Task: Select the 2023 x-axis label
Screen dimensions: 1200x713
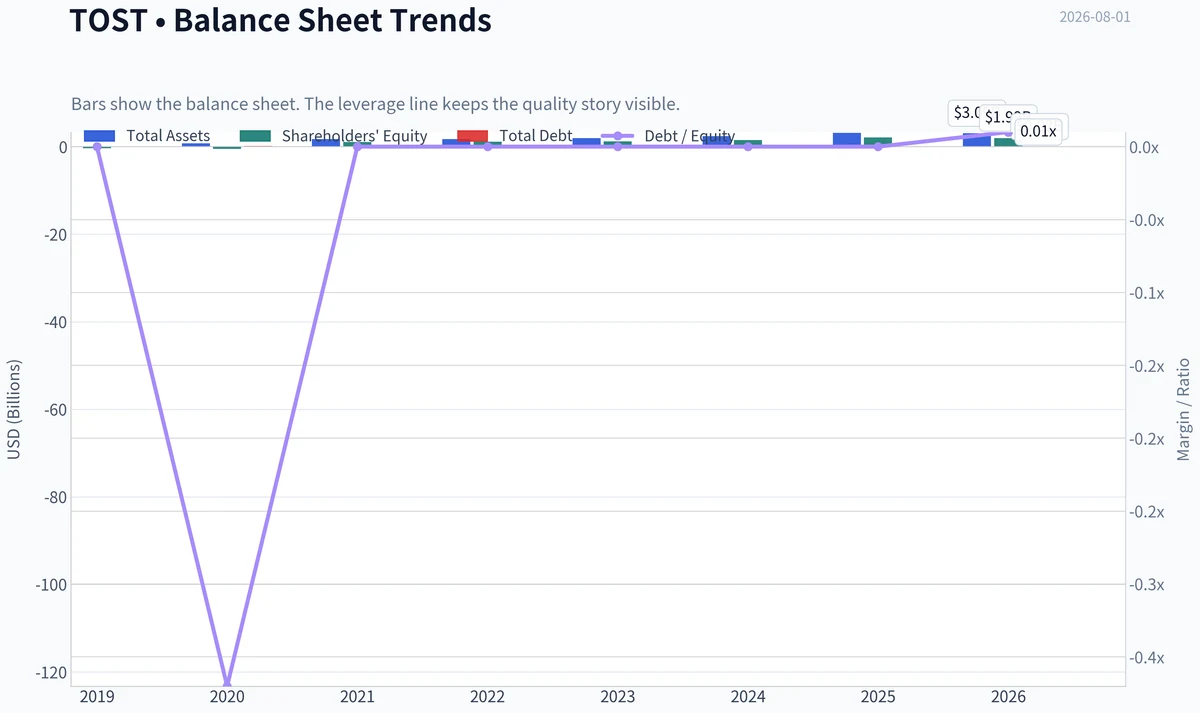Action: (x=618, y=697)
